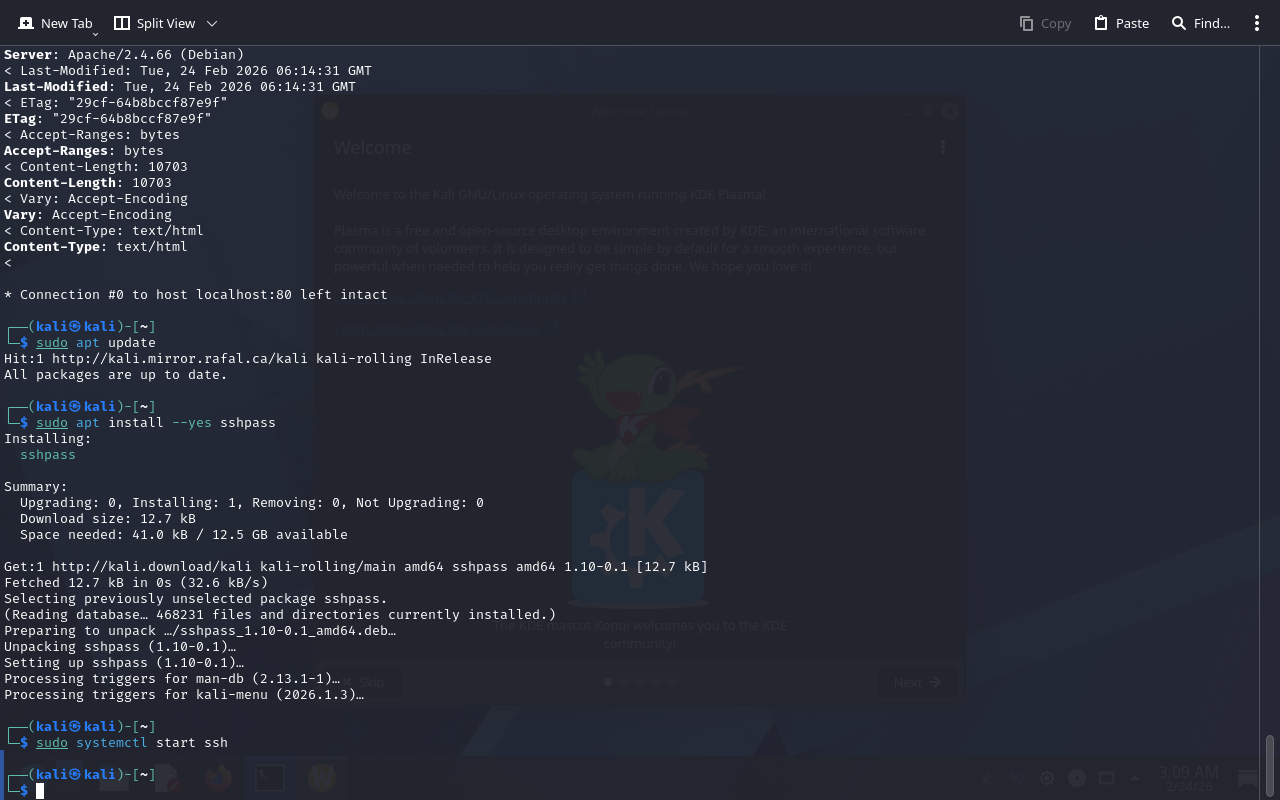
Task: Click 'All packages are up to date' line
Action: coord(116,375)
